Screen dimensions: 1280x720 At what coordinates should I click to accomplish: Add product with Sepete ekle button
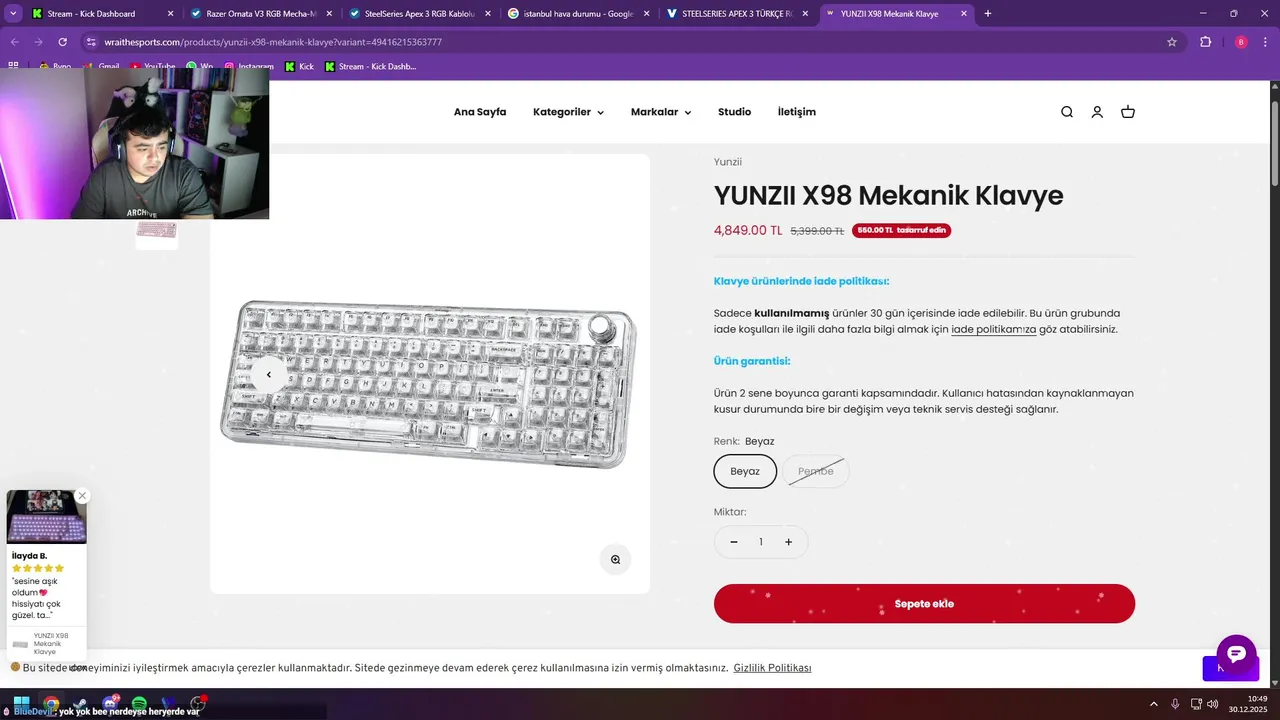924,604
